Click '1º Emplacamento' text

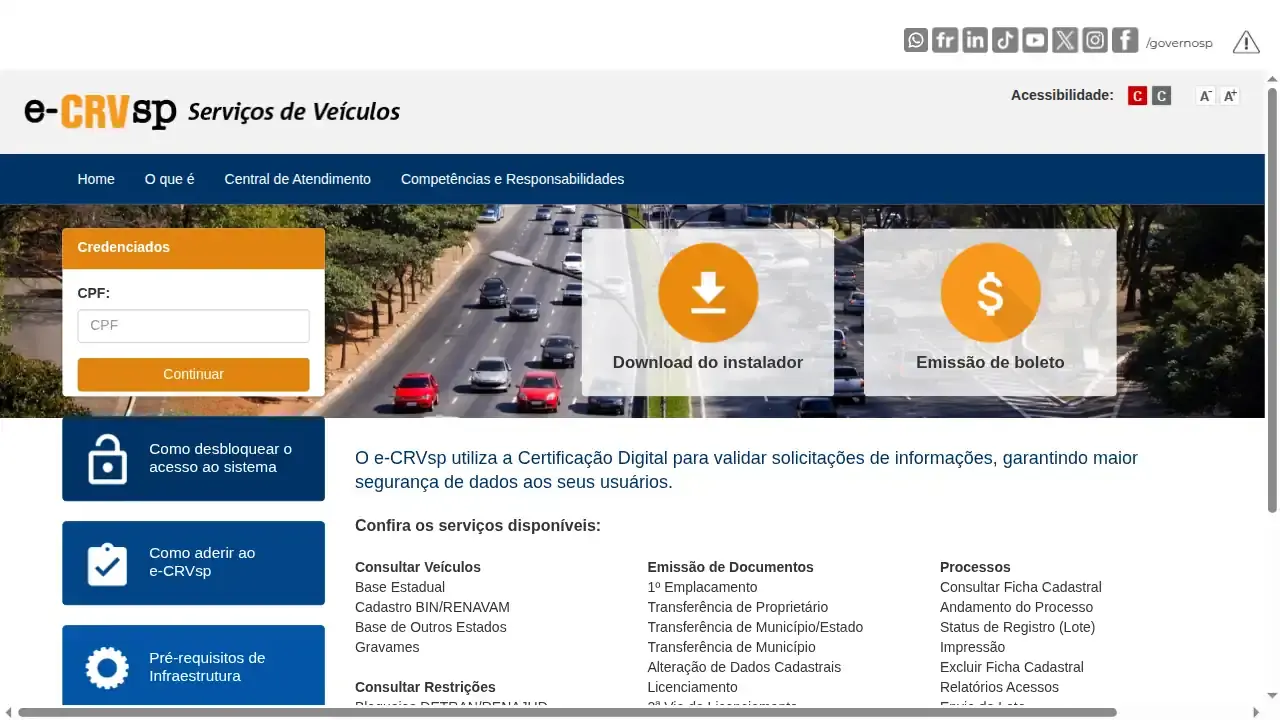coord(702,587)
